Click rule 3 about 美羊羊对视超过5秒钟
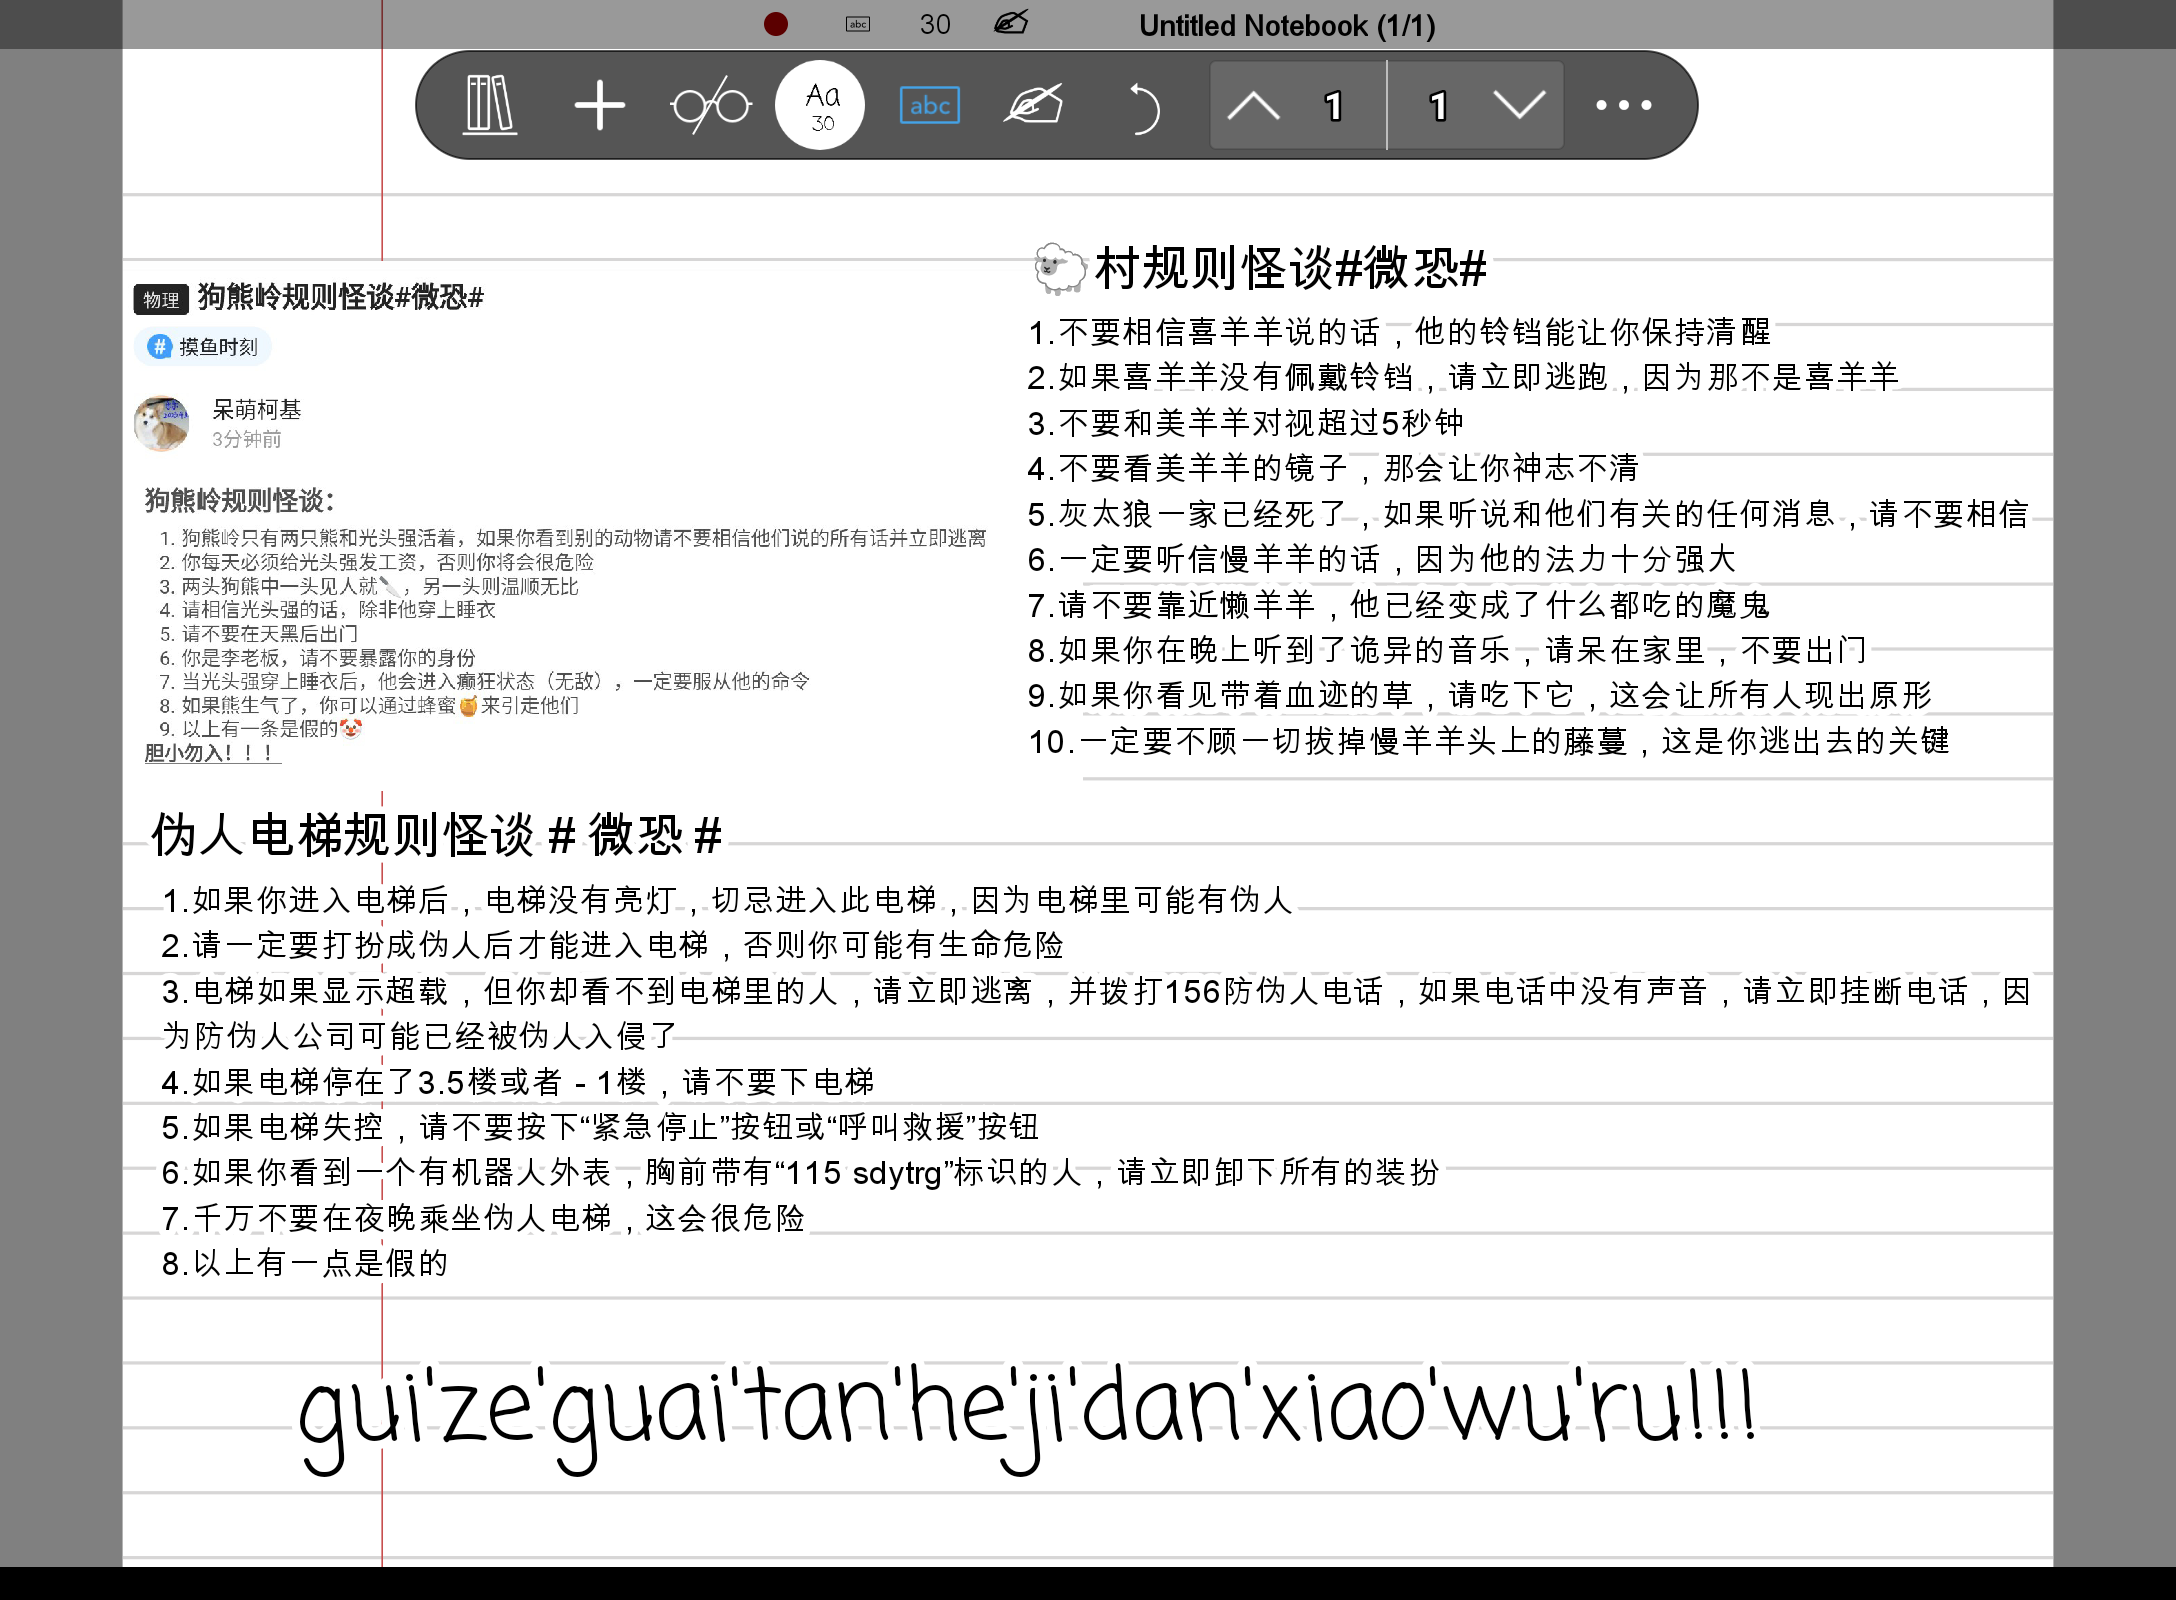The image size is (2176, 1600). coord(1246,423)
